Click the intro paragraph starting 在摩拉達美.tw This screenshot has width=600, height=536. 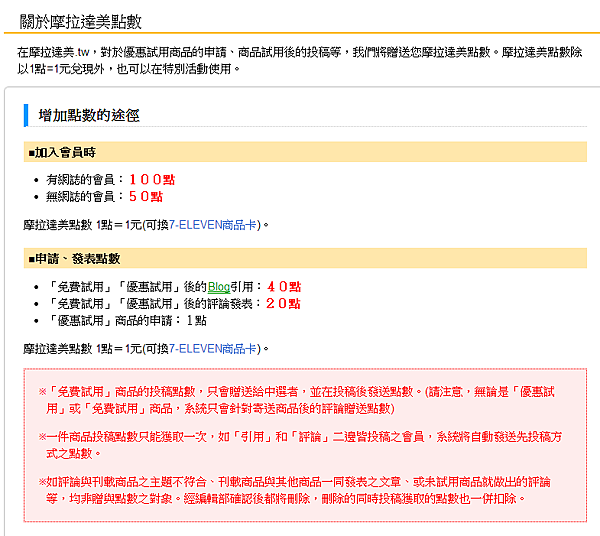[x=300, y=60]
